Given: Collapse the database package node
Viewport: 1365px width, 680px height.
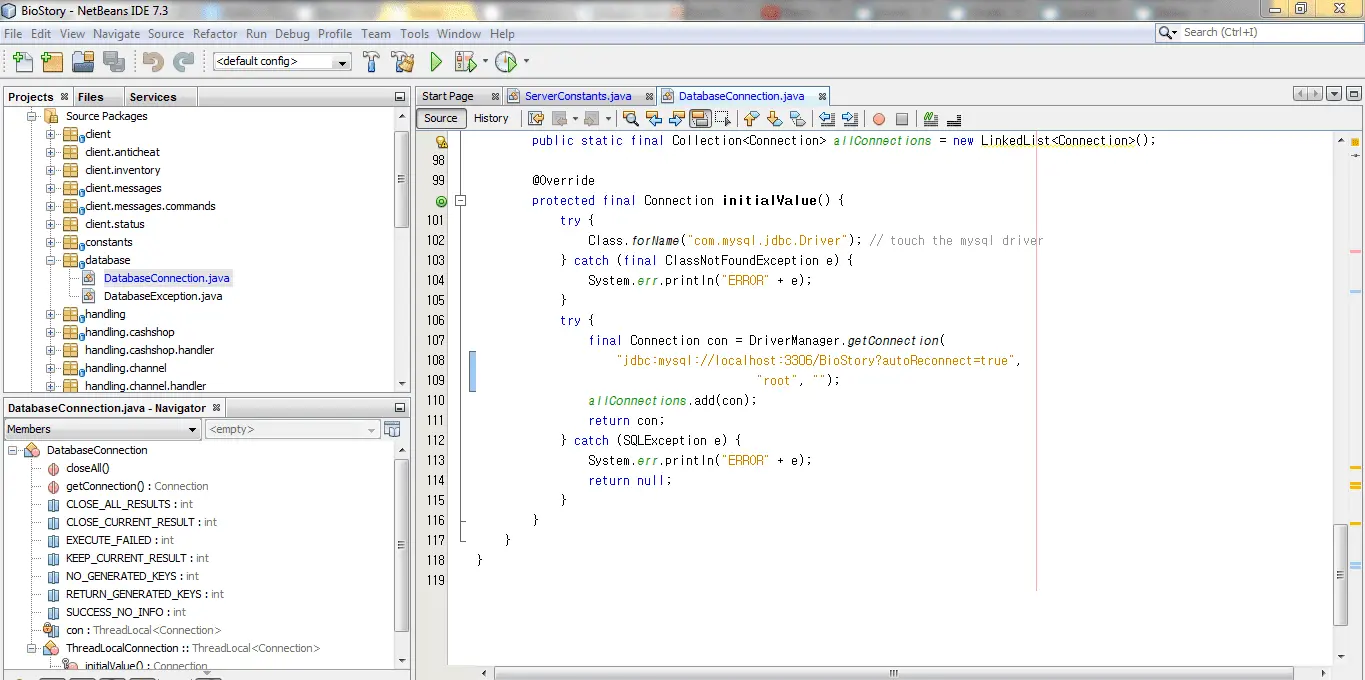Looking at the screenshot, I should tap(50, 260).
